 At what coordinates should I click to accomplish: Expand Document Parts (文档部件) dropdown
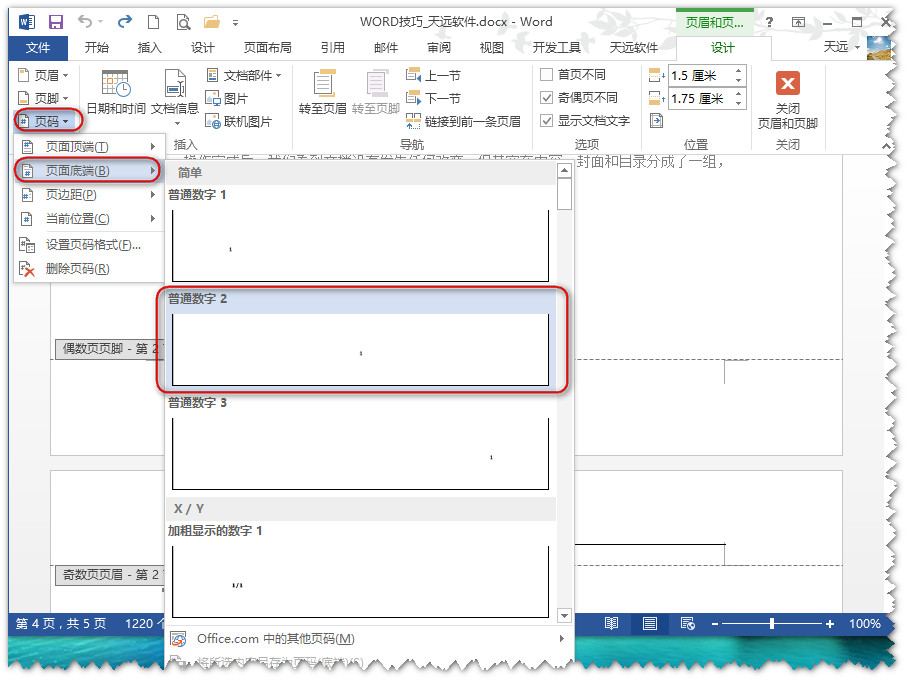tap(244, 75)
